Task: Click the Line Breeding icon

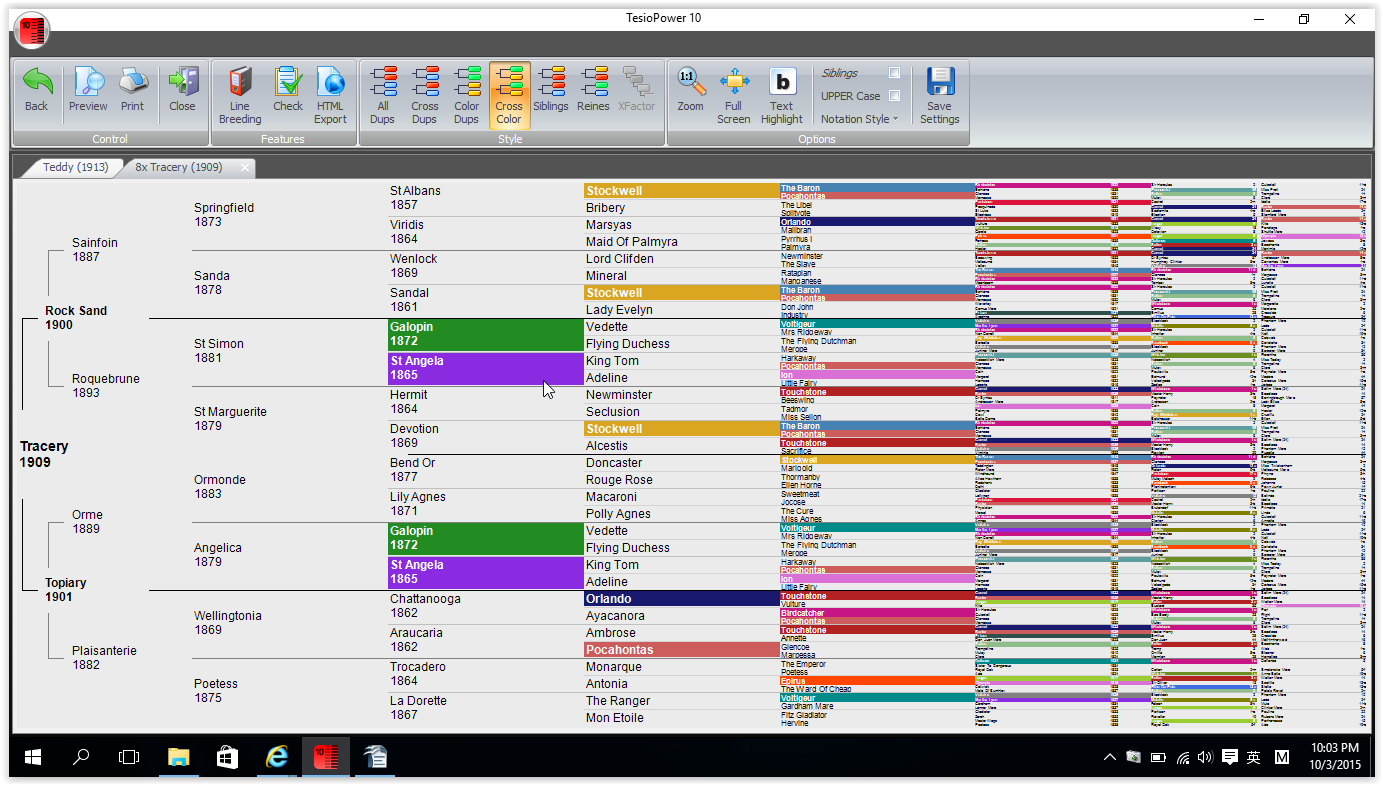Action: pyautogui.click(x=240, y=83)
